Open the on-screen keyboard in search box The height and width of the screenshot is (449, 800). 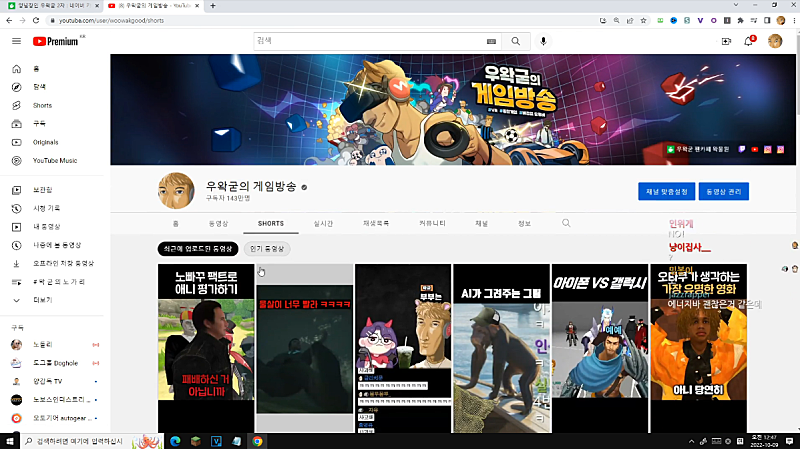491,41
